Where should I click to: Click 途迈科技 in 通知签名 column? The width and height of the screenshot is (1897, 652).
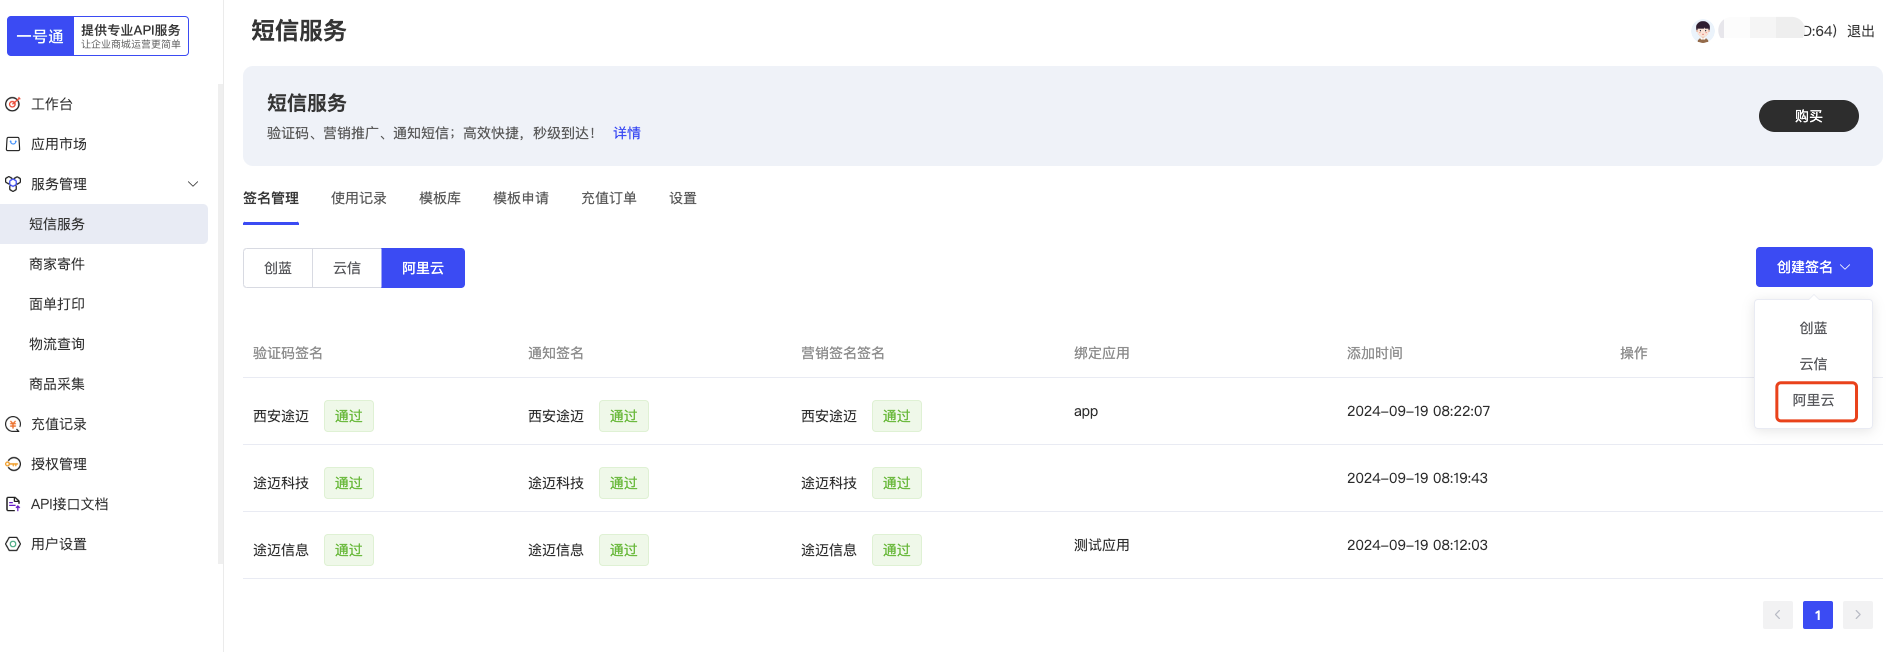point(556,483)
